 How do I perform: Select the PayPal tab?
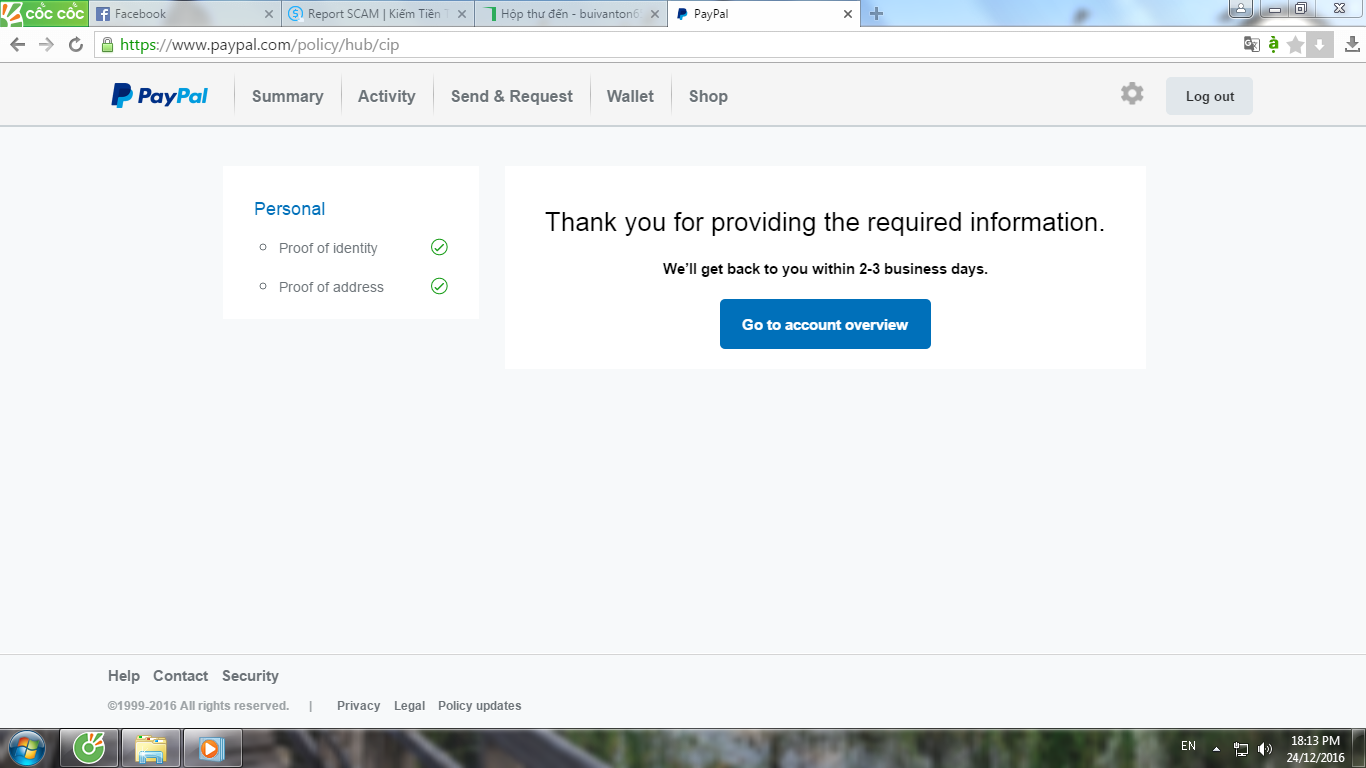click(763, 14)
